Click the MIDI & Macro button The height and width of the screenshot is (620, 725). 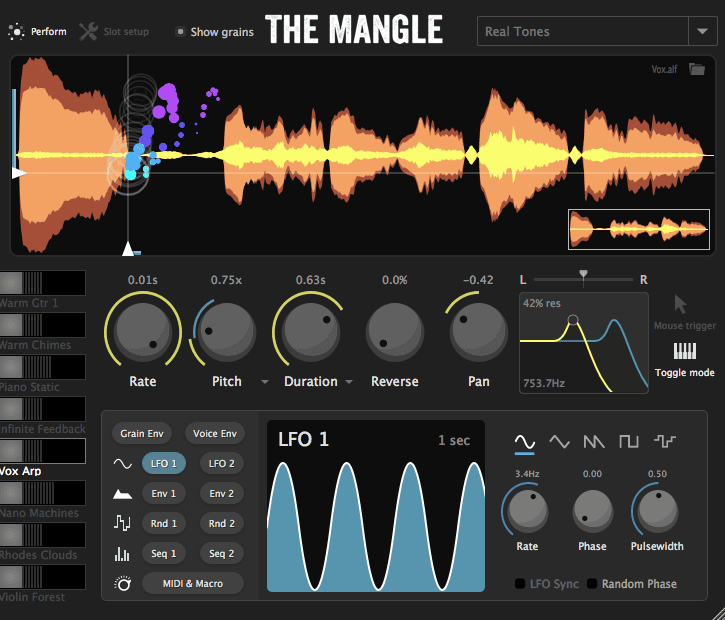(x=193, y=583)
